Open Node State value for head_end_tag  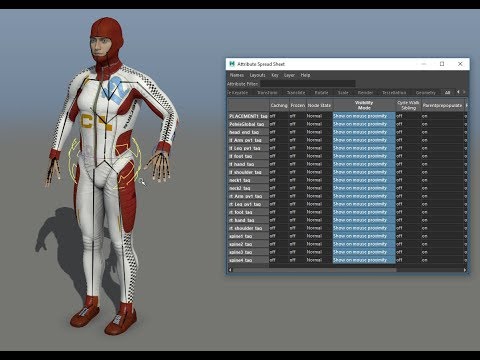click(x=319, y=132)
